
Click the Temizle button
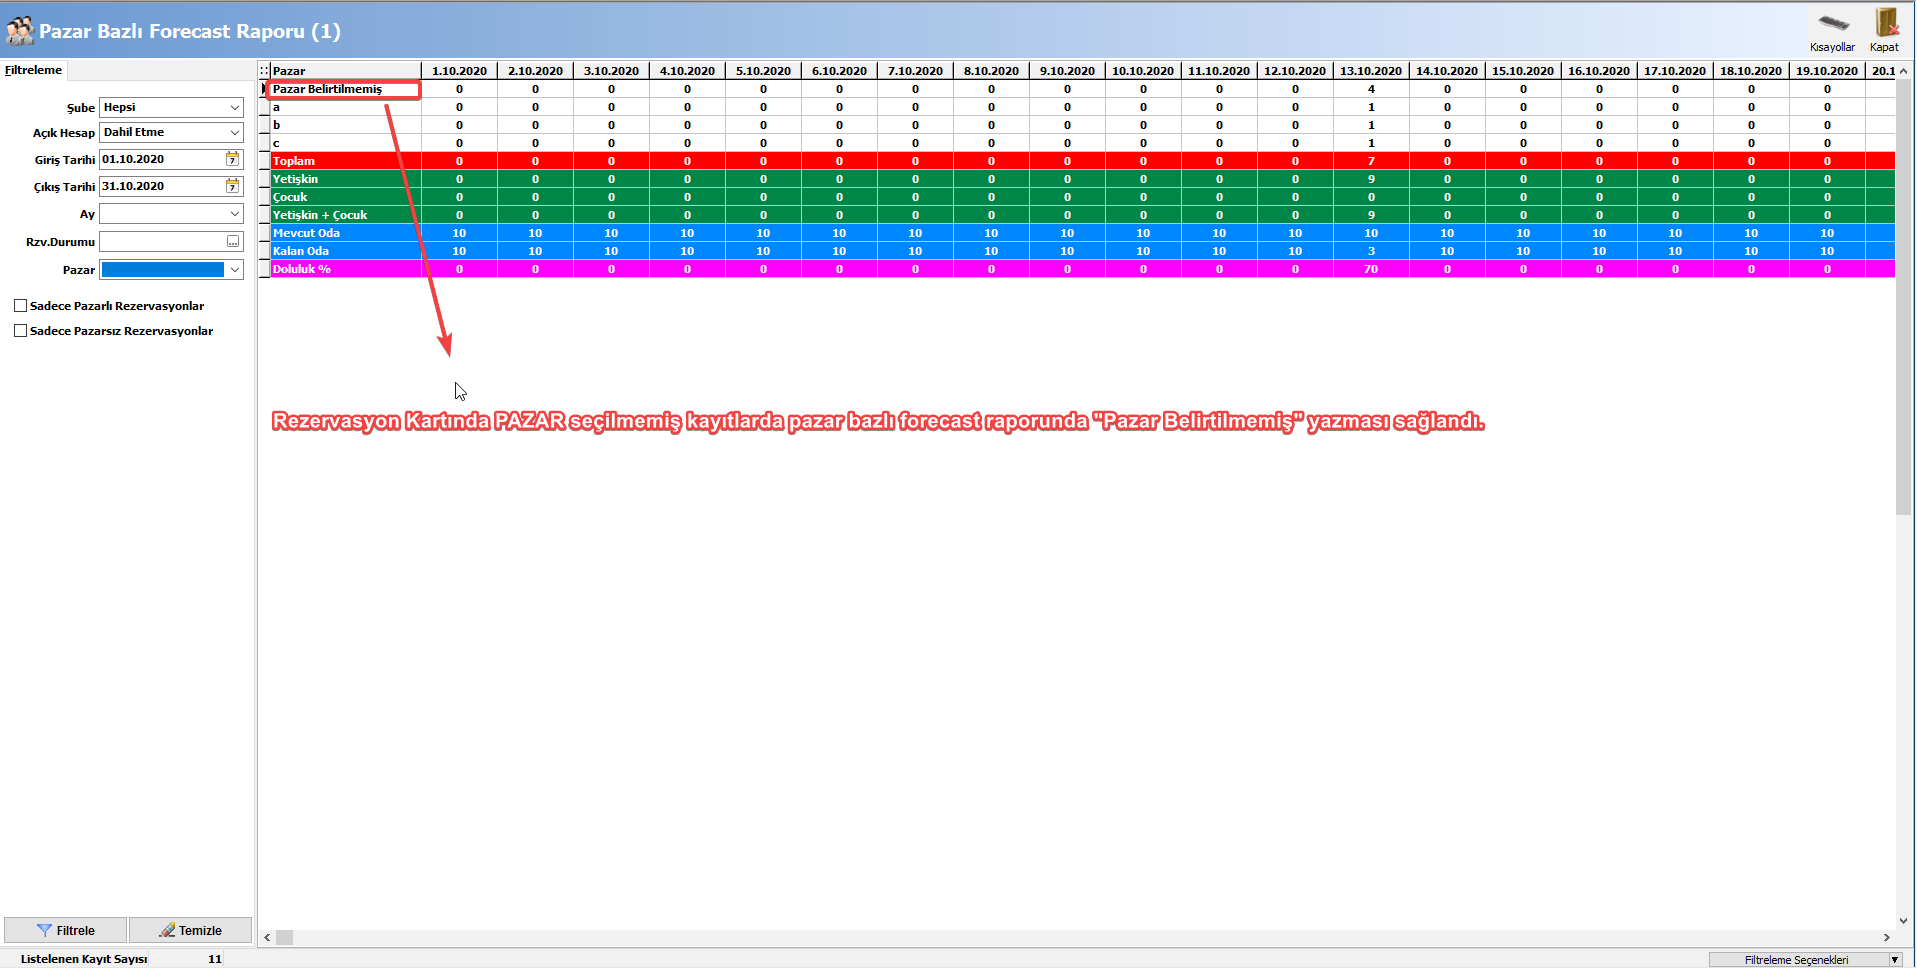tap(190, 930)
